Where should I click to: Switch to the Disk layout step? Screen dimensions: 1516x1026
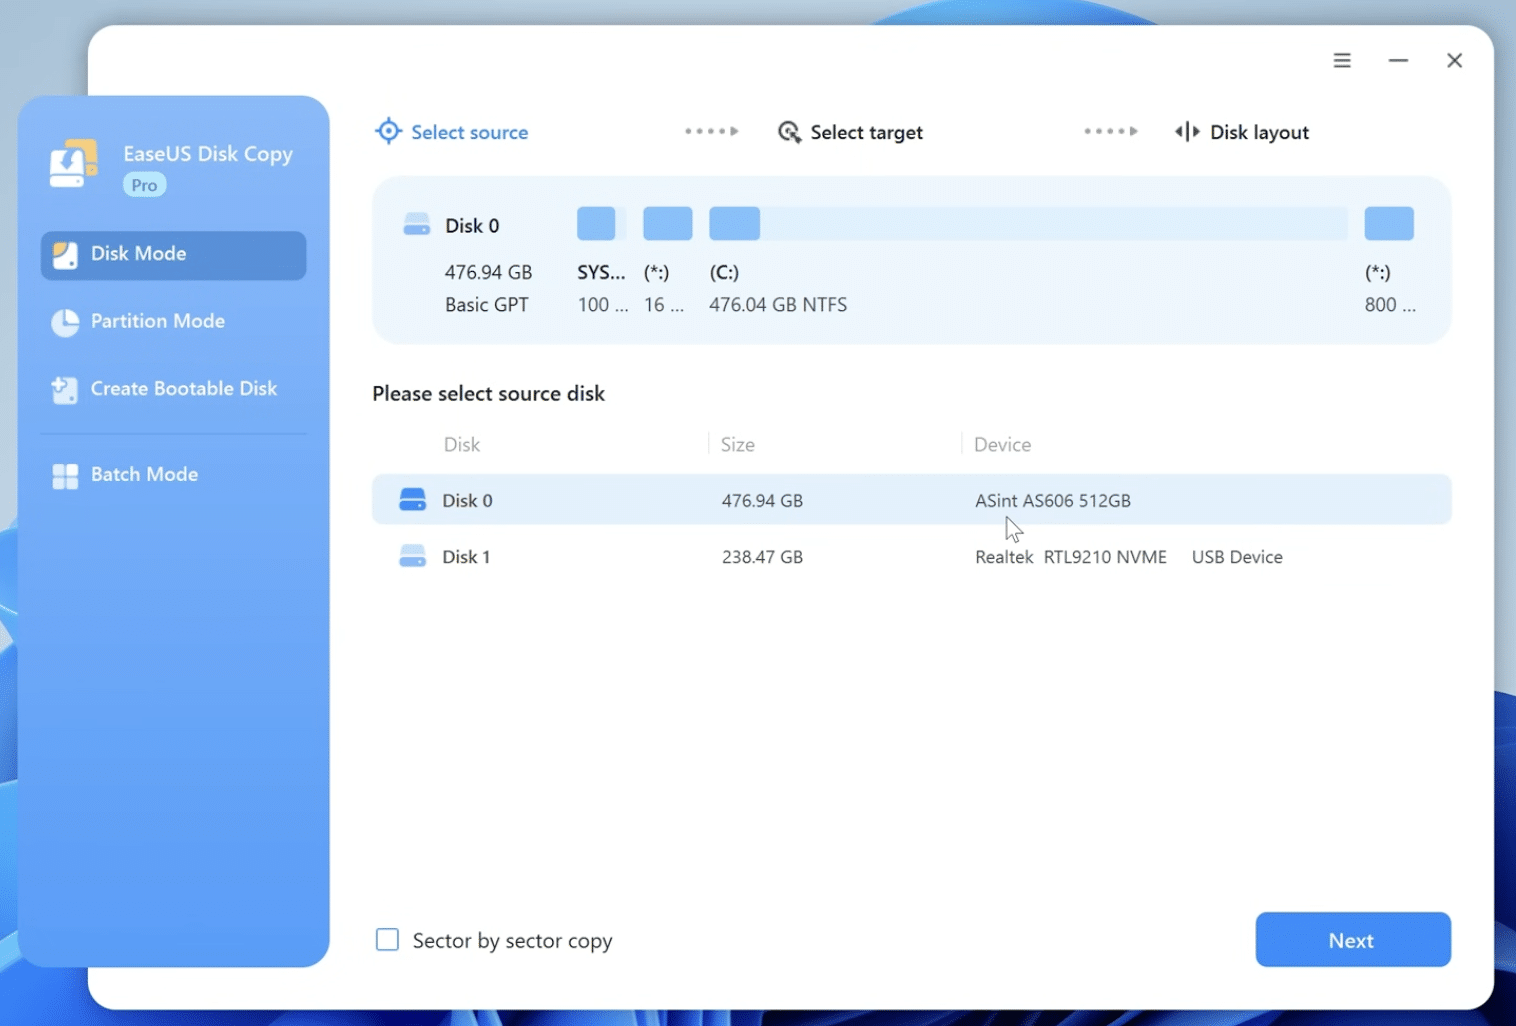point(1260,131)
